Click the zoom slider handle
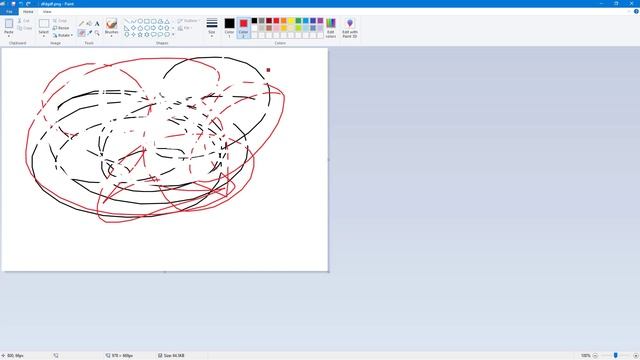 point(616,356)
